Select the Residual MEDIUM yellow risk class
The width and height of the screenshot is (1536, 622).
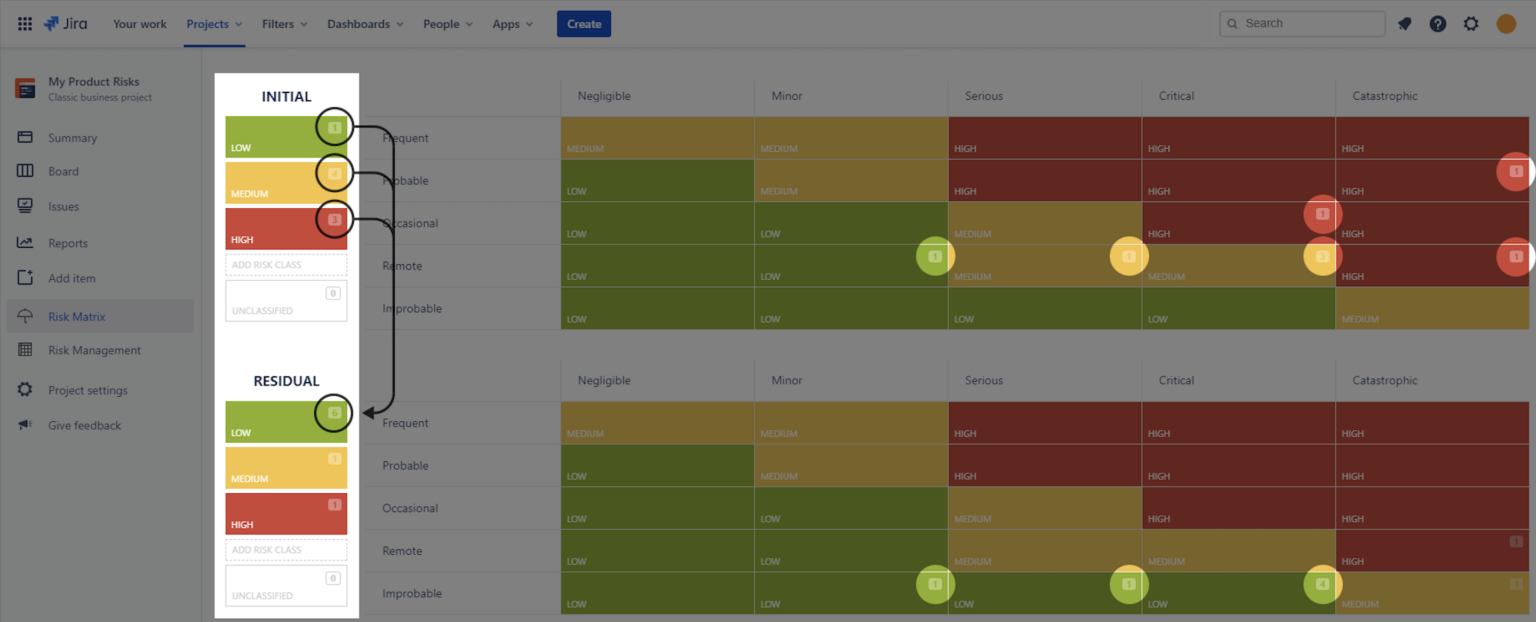click(x=286, y=468)
